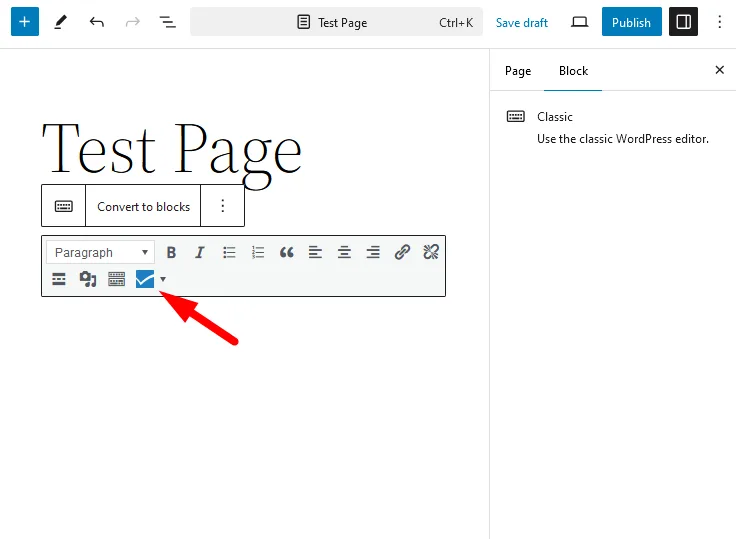Screen dimensions: 736x539
Task: Click the remove link icon
Action: [x=431, y=253]
